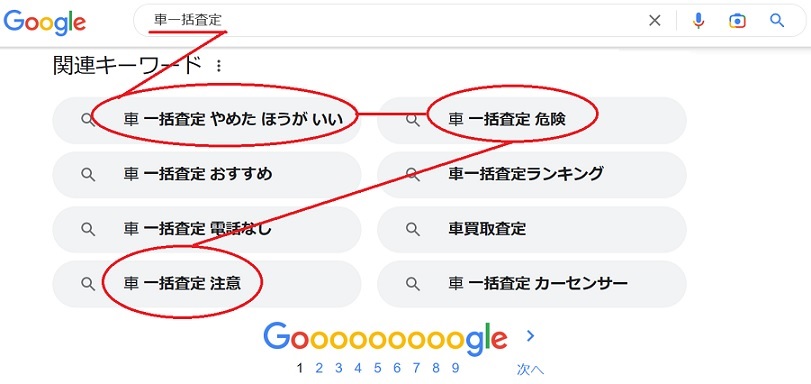Click the magnifier icon beside 車 一括査定 おすすめ

pos(88,174)
